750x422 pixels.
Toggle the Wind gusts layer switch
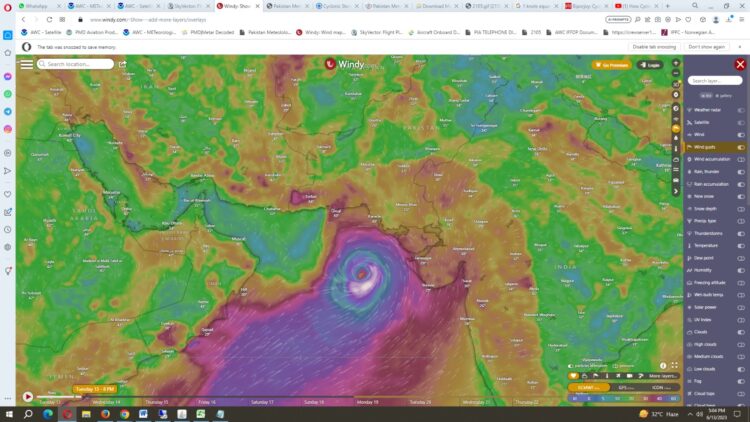click(741, 147)
